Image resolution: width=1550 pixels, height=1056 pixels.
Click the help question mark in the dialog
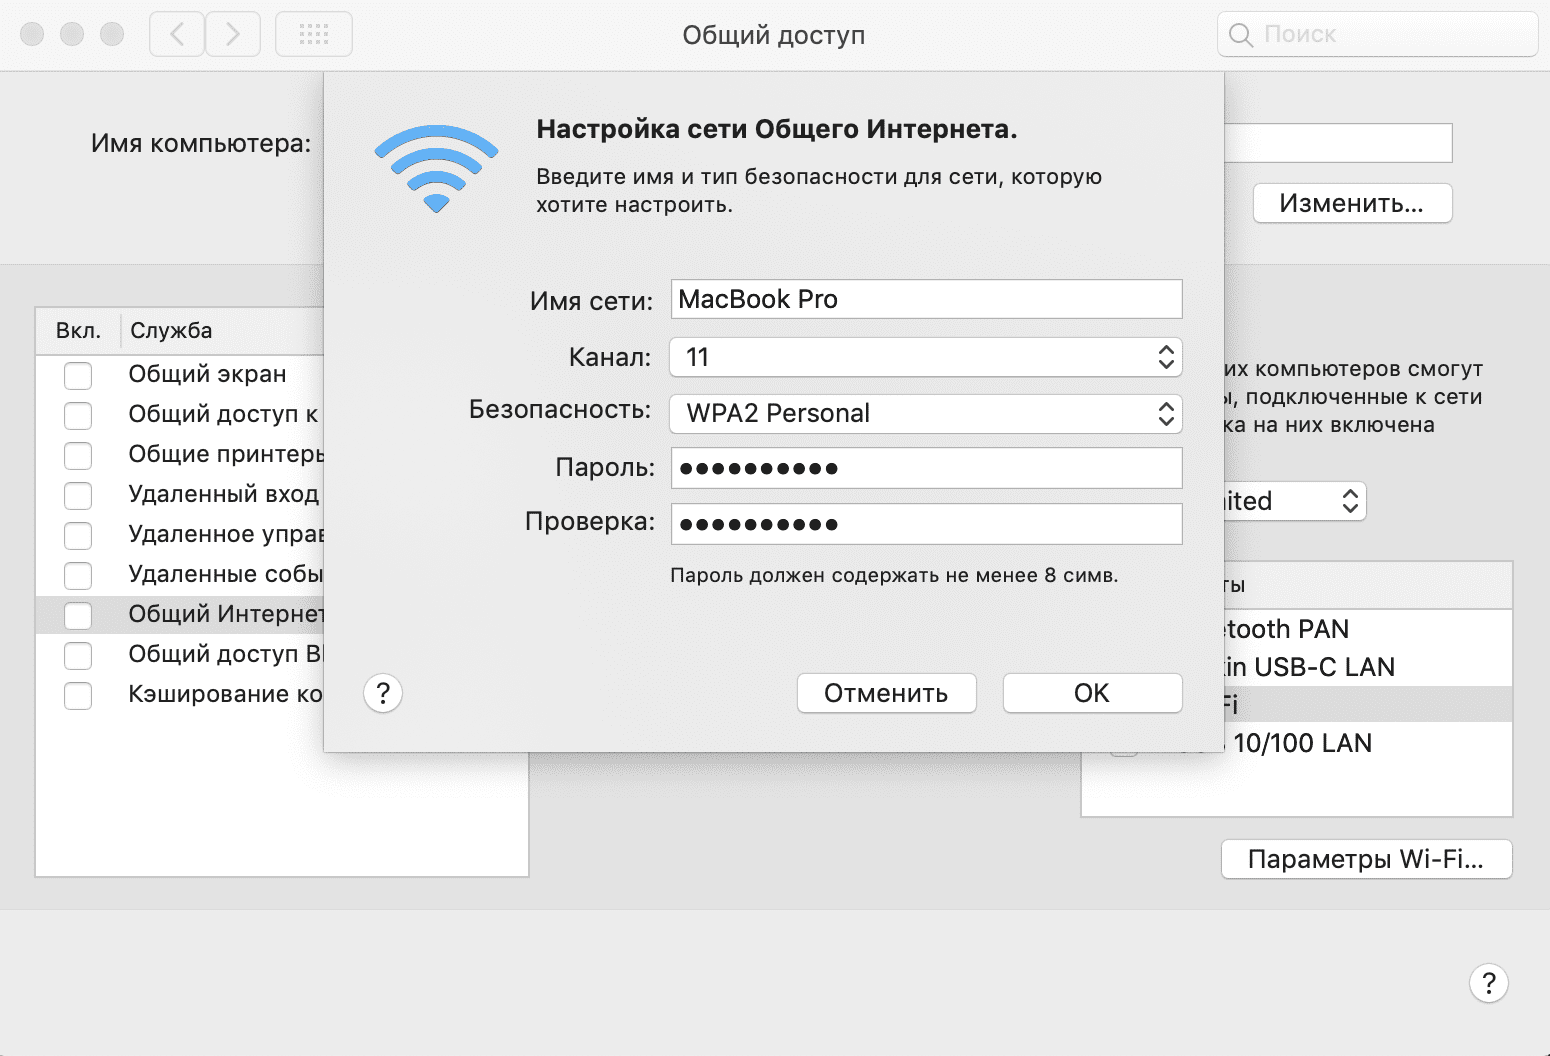383,692
